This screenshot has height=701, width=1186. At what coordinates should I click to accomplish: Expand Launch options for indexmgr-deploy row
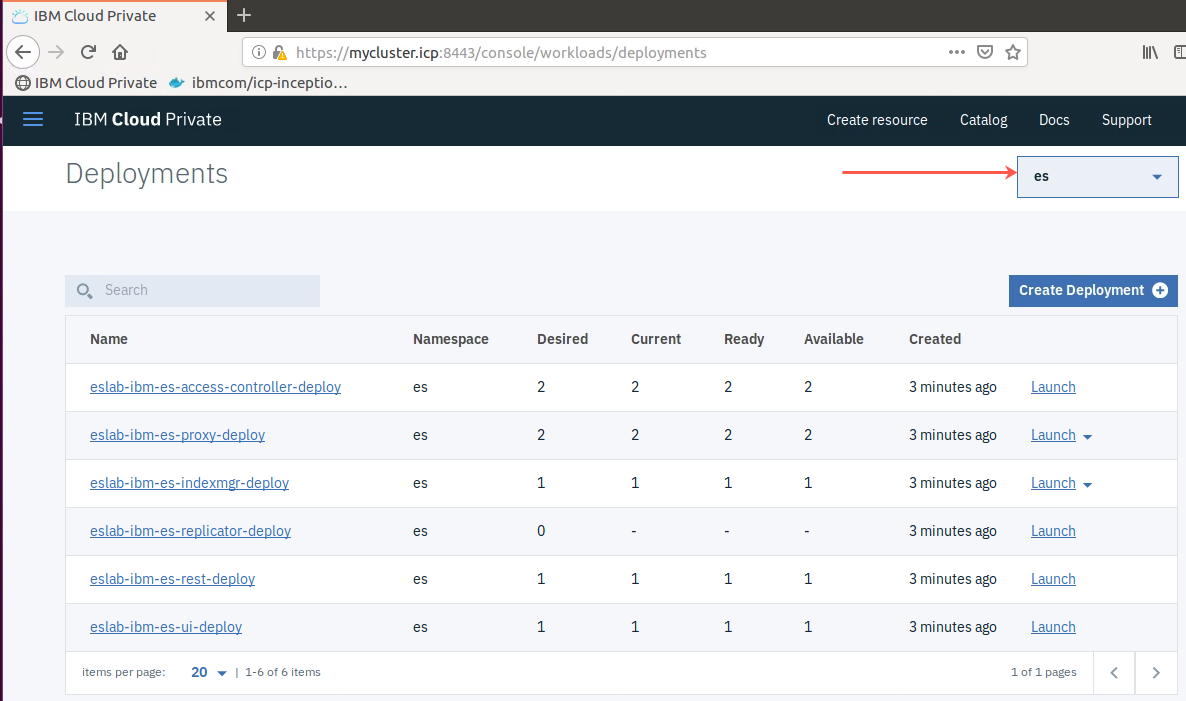point(1088,485)
